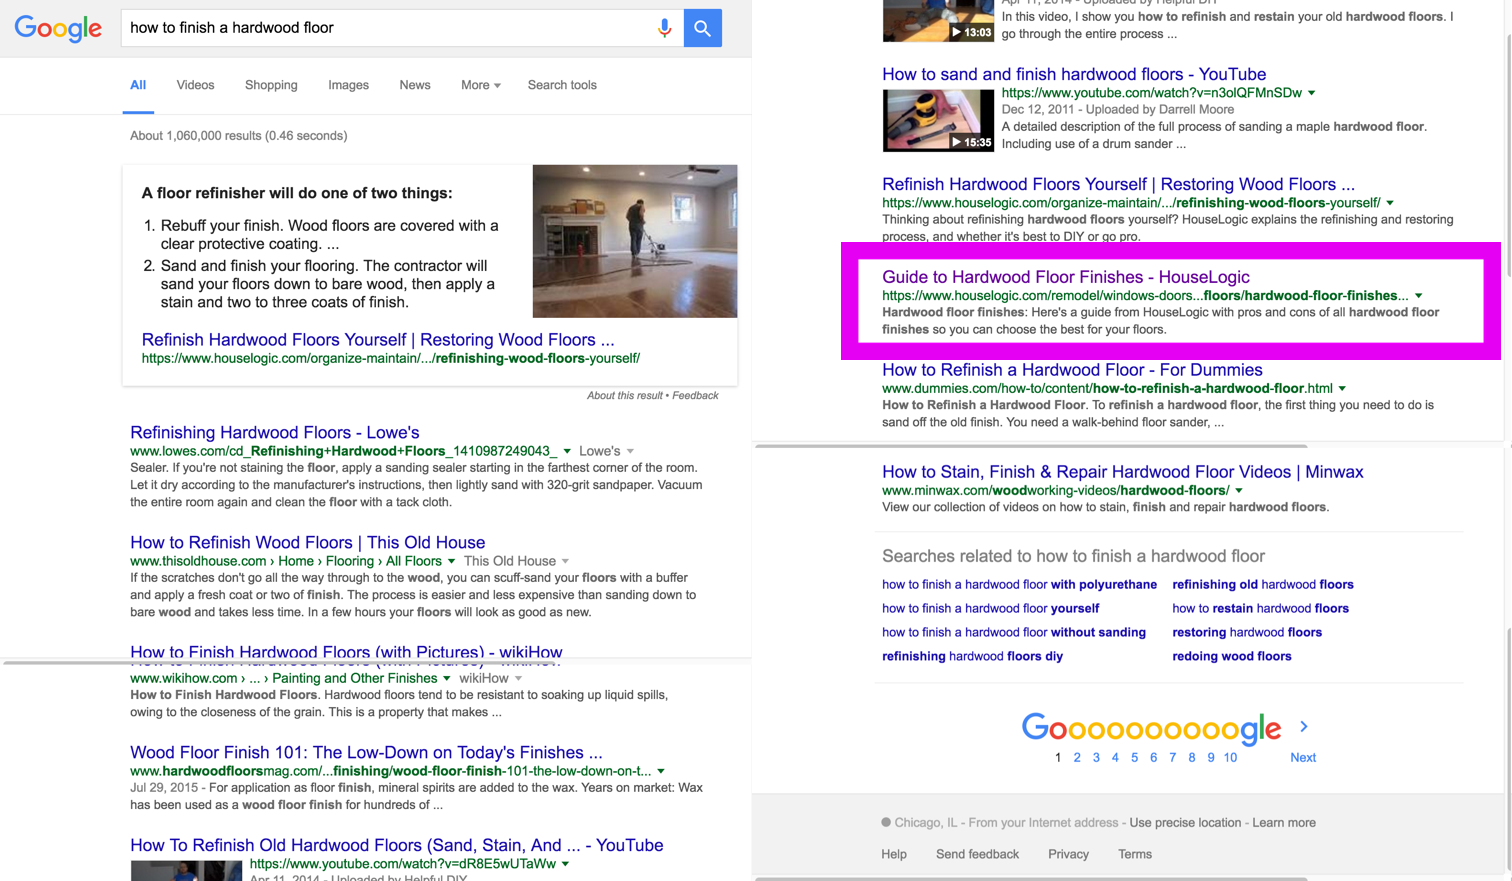Click Use precise location
1512x881 pixels.
tap(1185, 823)
